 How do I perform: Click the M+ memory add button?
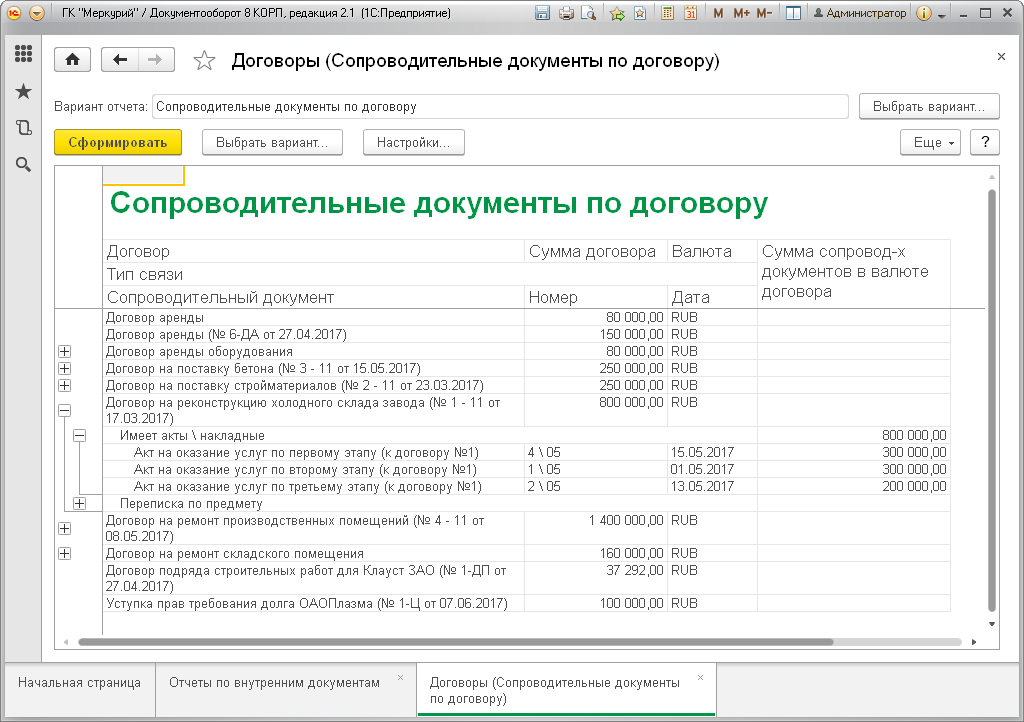click(x=741, y=13)
